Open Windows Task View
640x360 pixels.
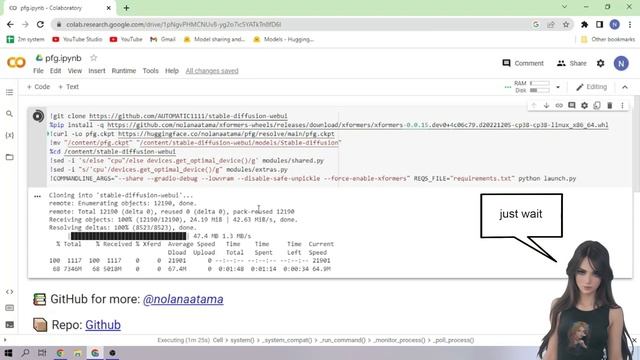(42, 353)
